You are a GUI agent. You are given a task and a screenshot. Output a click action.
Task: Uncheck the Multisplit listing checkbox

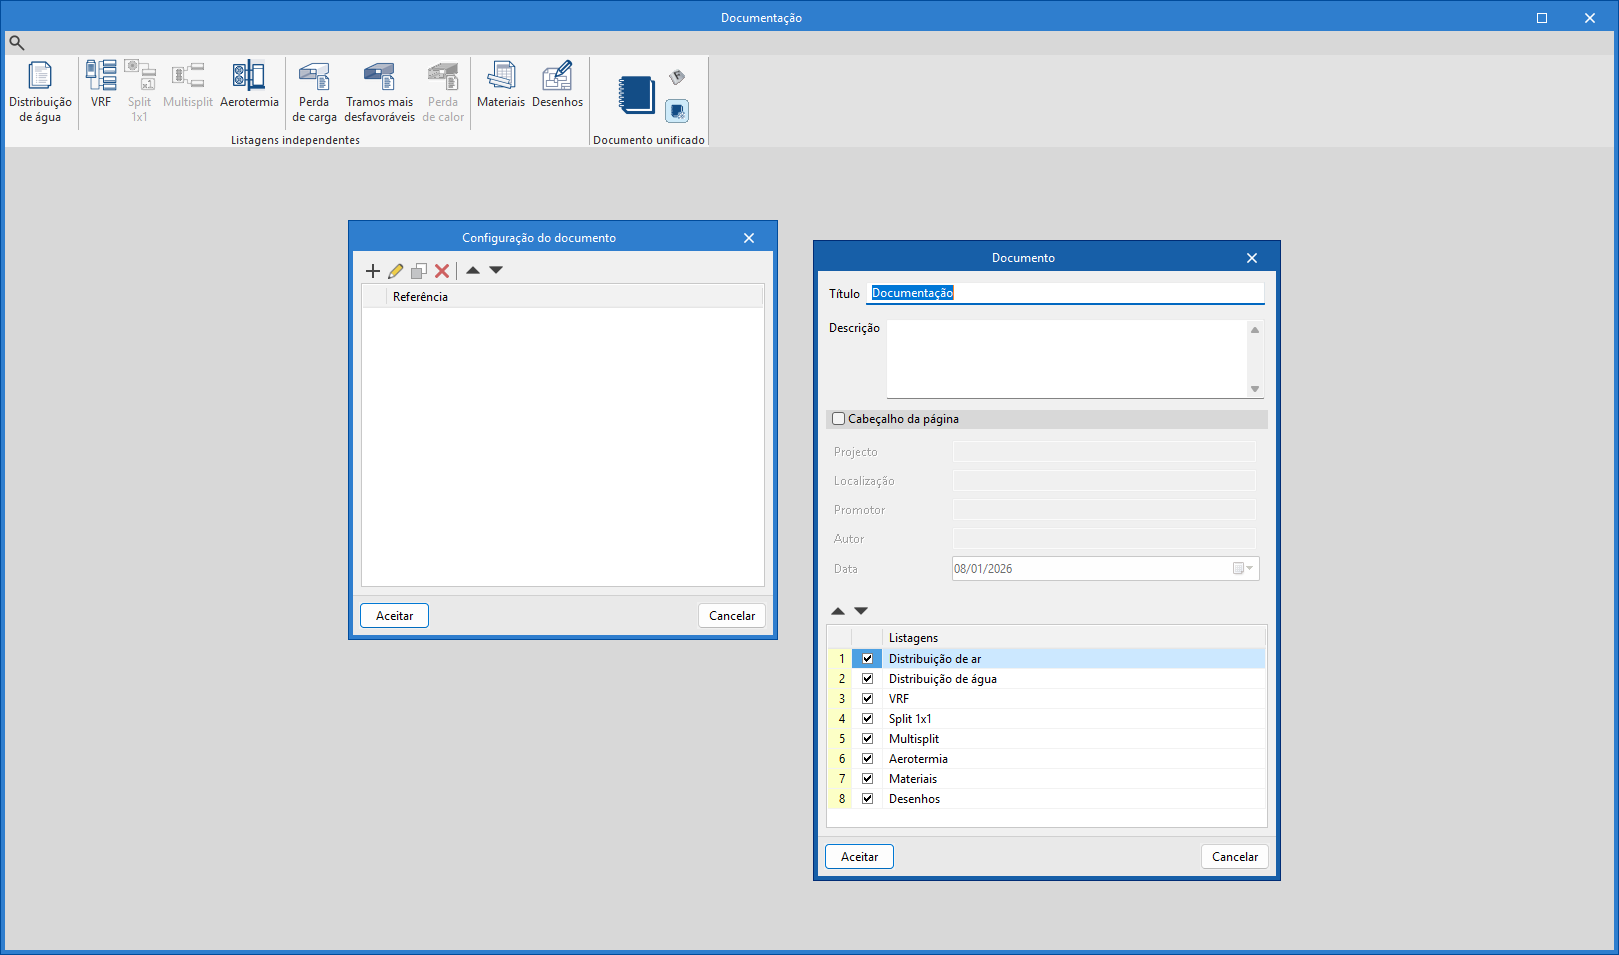pyautogui.click(x=867, y=739)
